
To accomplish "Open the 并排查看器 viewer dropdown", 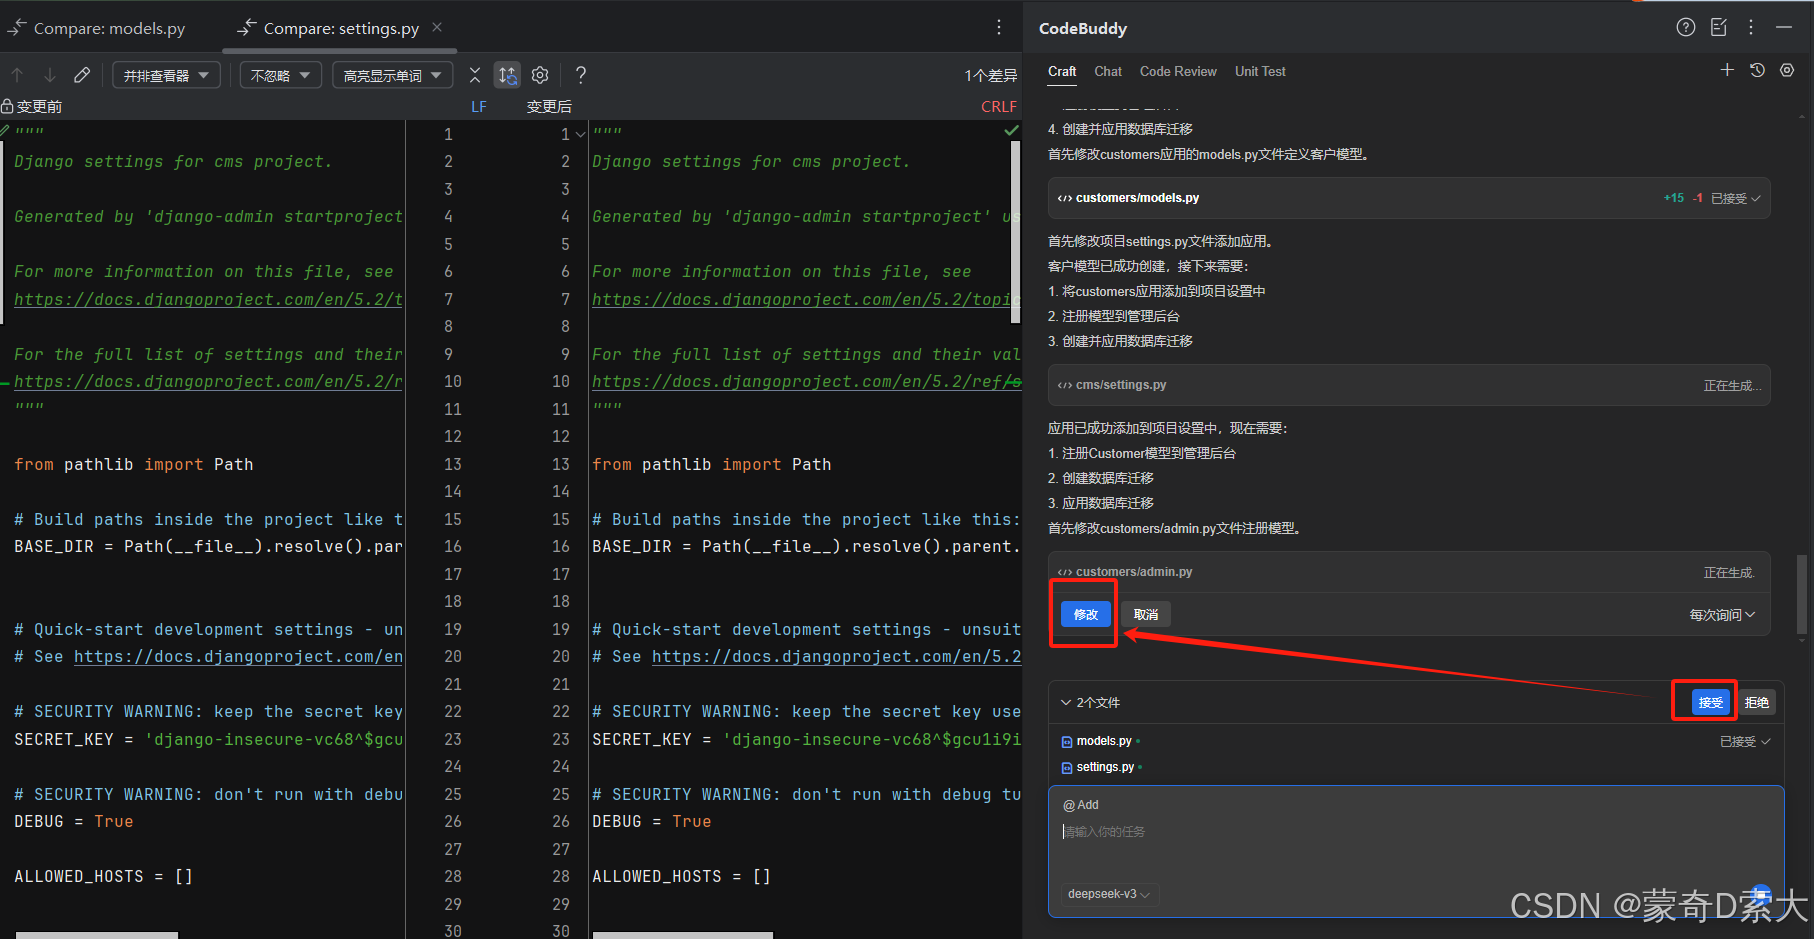I will point(166,75).
